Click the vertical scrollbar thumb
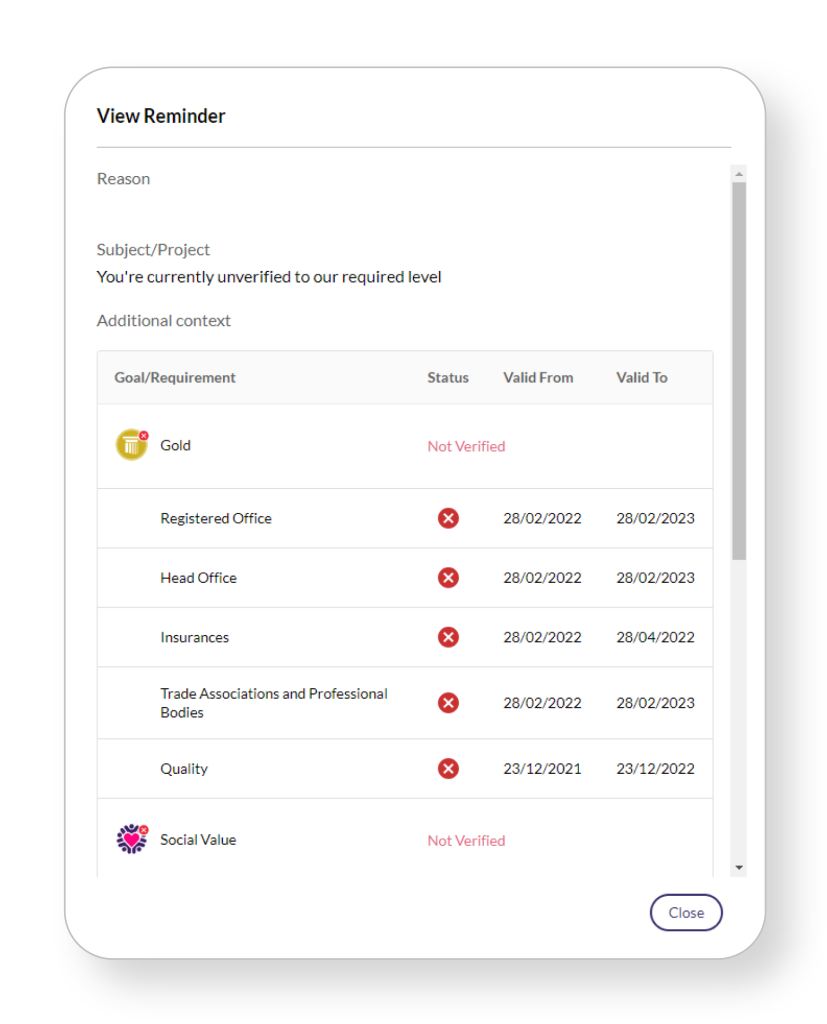The image size is (827, 1024). click(739, 370)
